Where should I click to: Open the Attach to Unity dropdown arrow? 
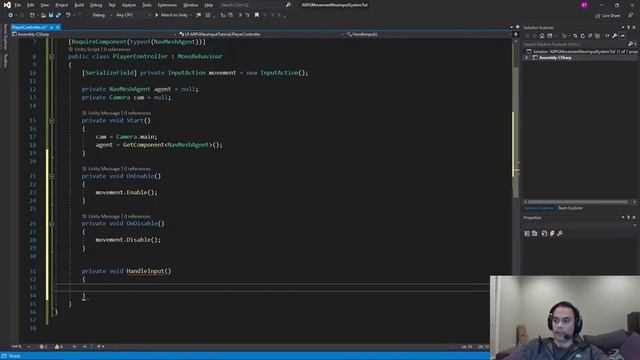point(191,15)
